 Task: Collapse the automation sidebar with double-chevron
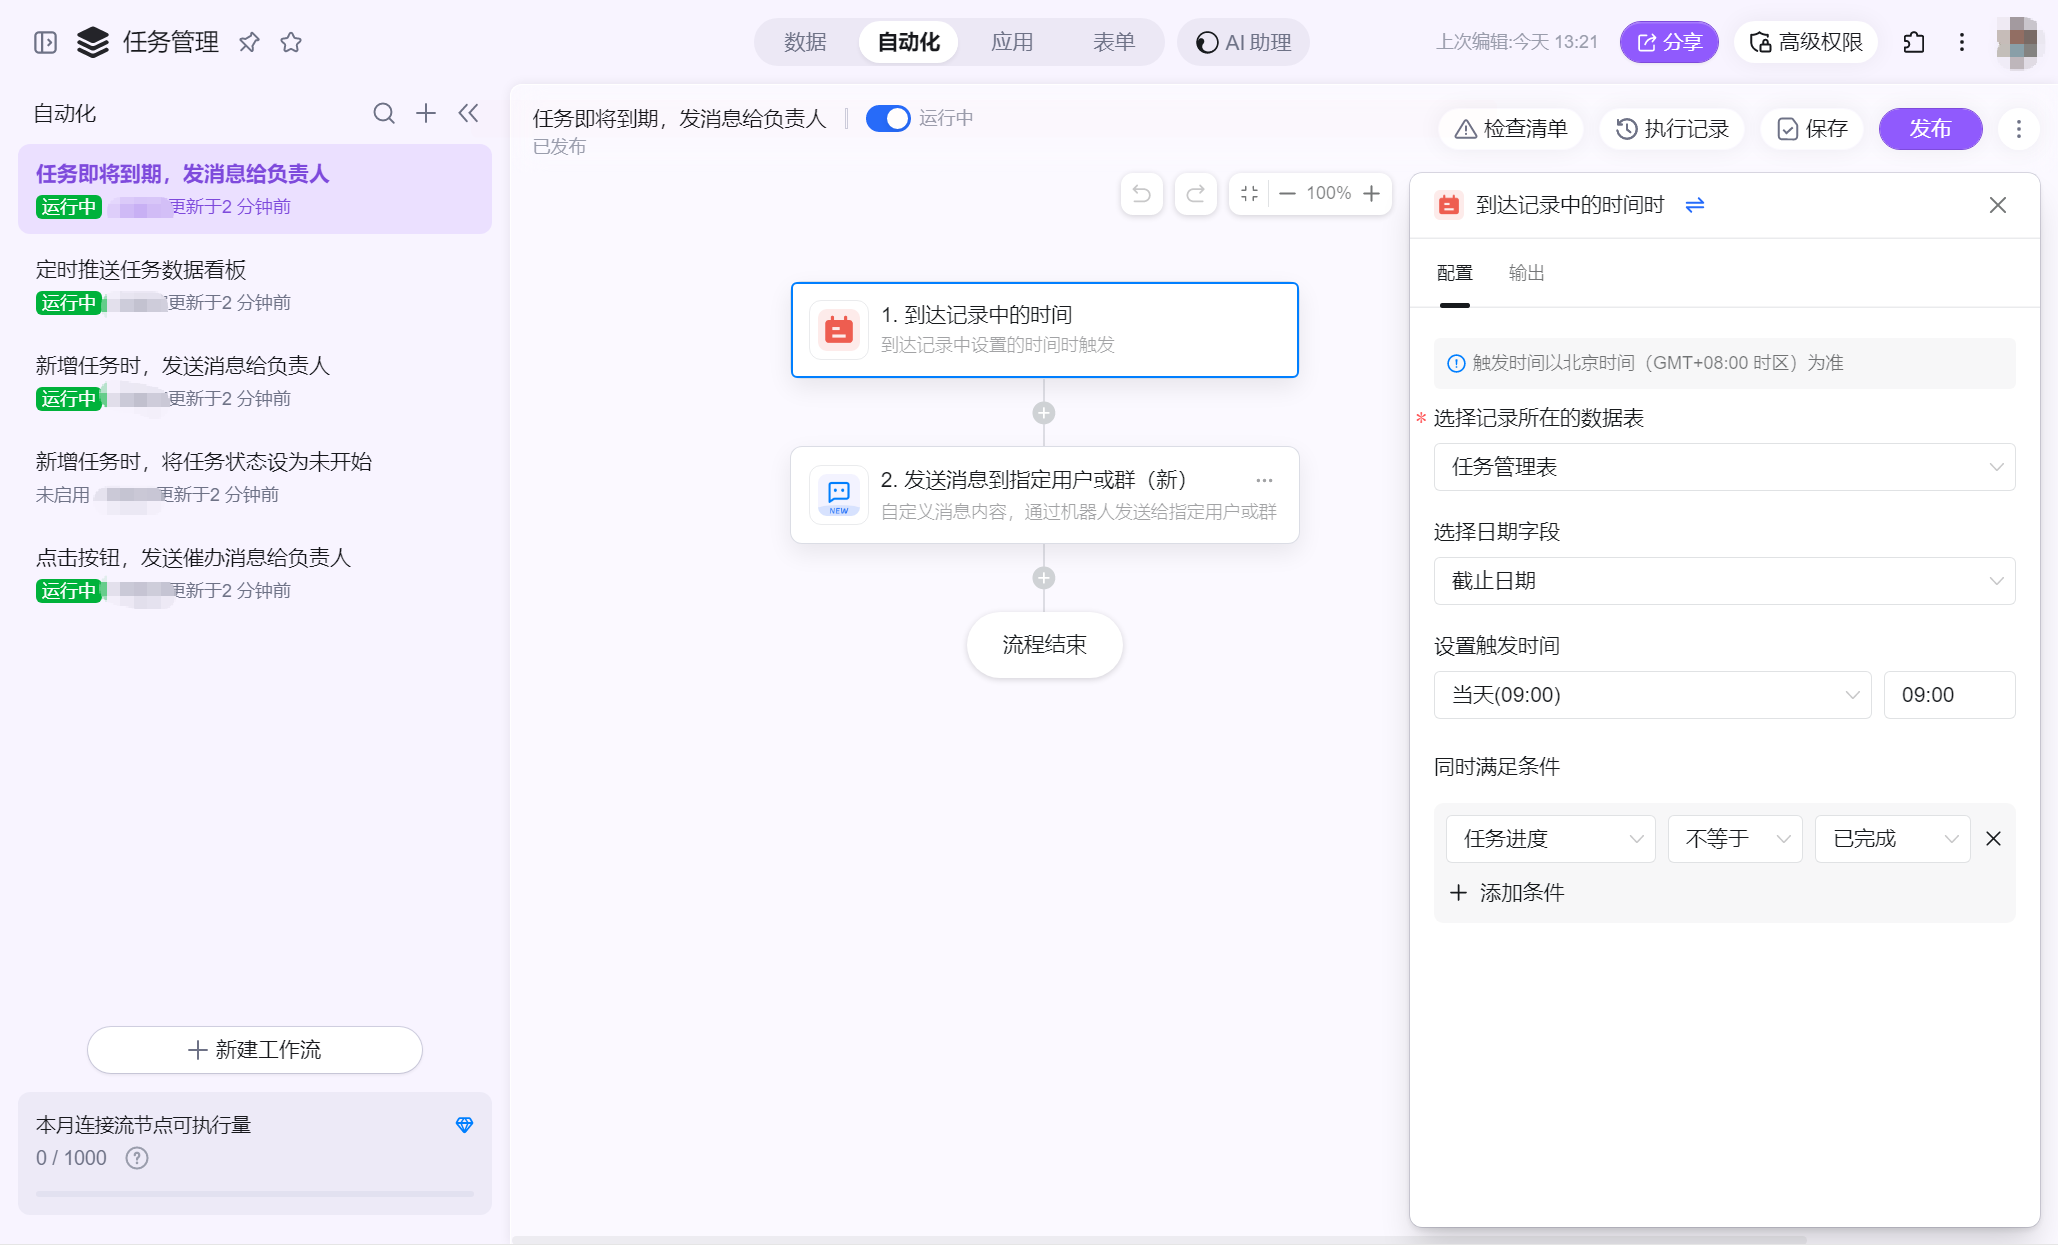tap(468, 113)
